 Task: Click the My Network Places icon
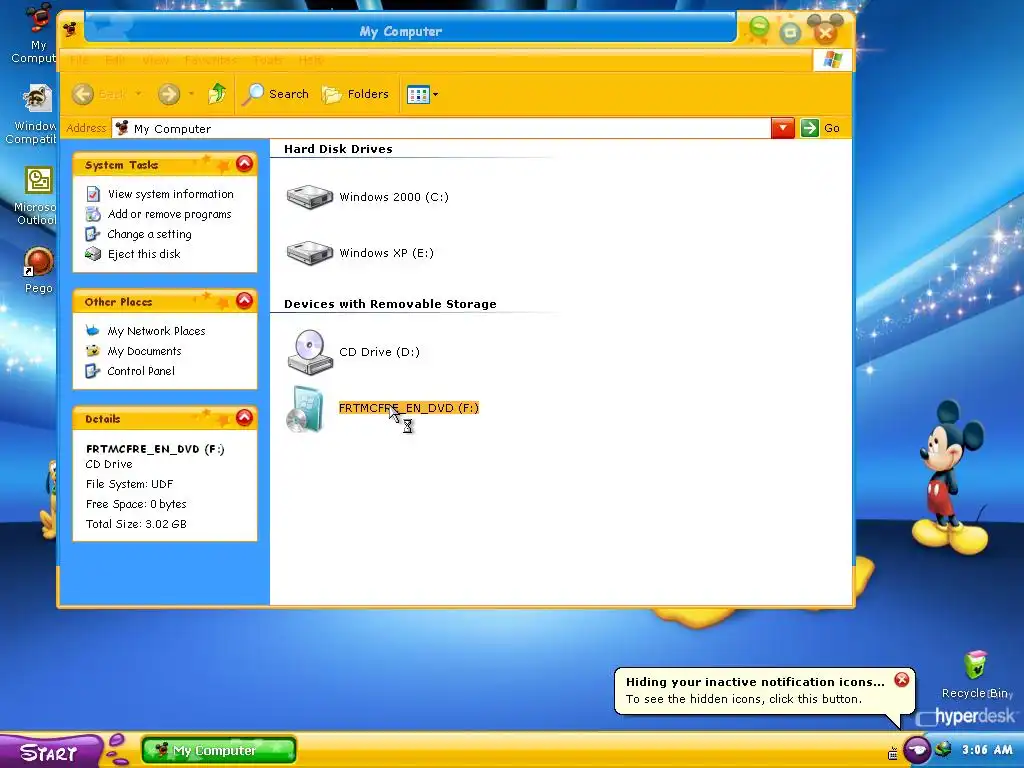click(93, 331)
